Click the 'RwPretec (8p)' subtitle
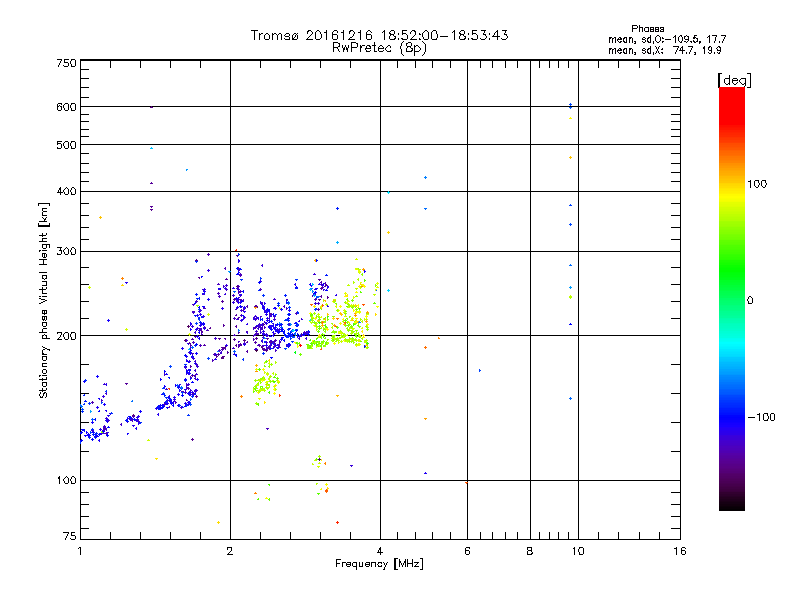Screen dimensions: 800x600 coord(379,48)
